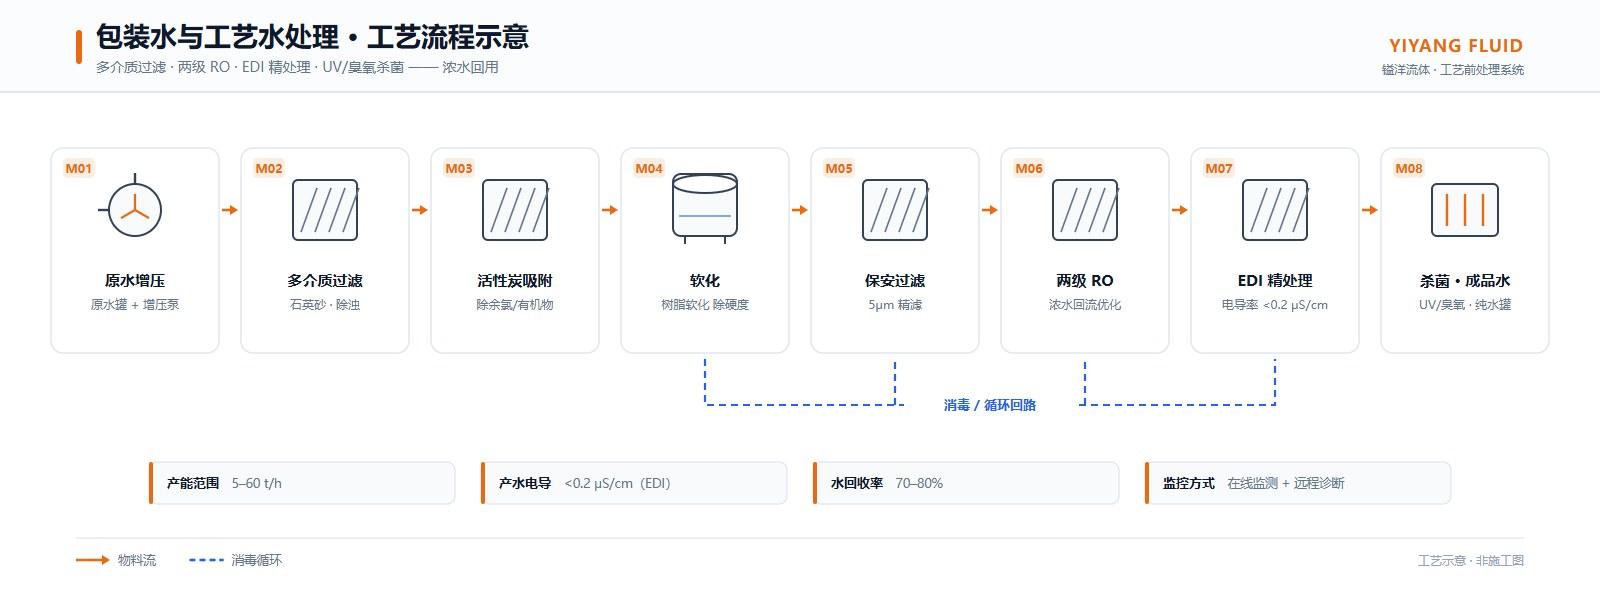Viewport: 1600px width, 600px height.
Task: Select the M07 tag badge
Action: pos(1219,168)
